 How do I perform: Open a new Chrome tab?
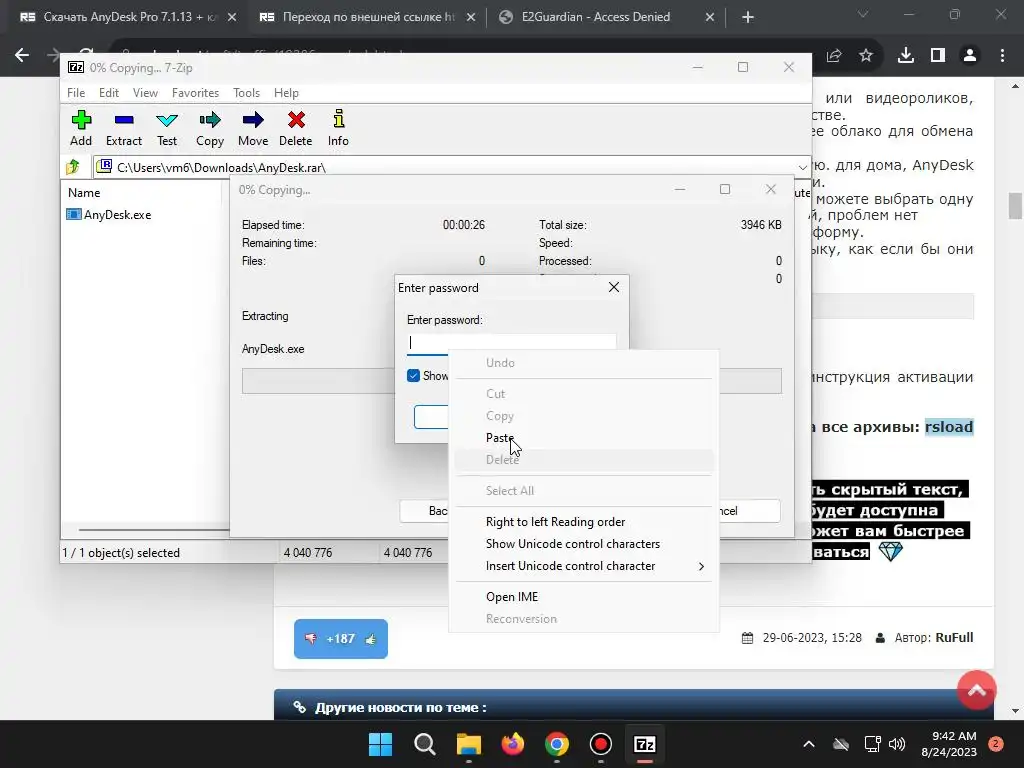tap(748, 18)
